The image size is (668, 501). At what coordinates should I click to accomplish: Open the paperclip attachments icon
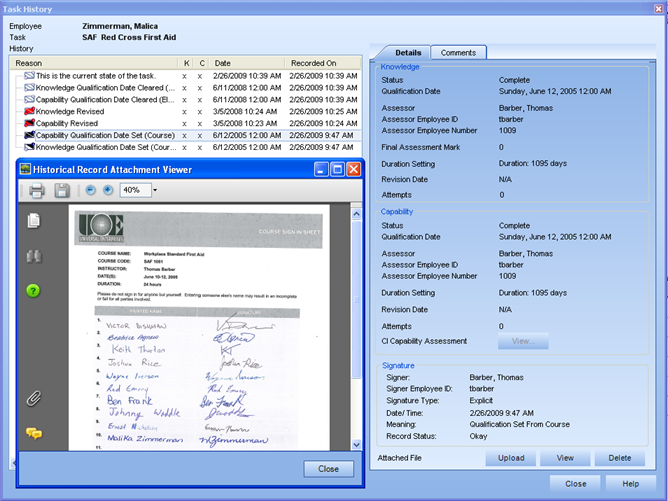click(x=34, y=398)
